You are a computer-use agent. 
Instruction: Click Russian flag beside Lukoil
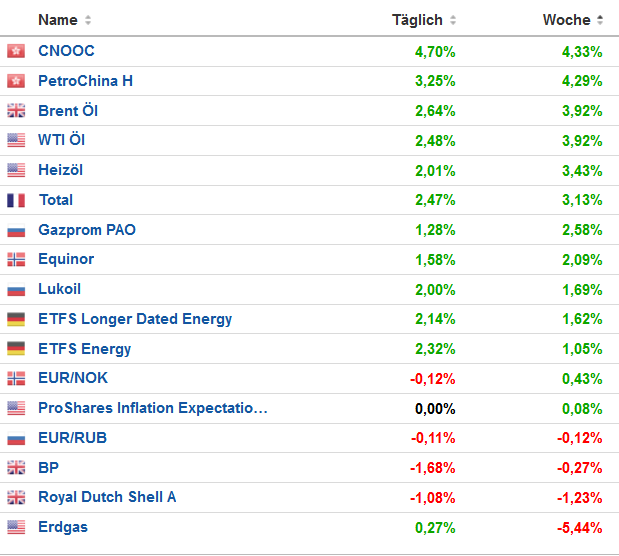[16, 289]
